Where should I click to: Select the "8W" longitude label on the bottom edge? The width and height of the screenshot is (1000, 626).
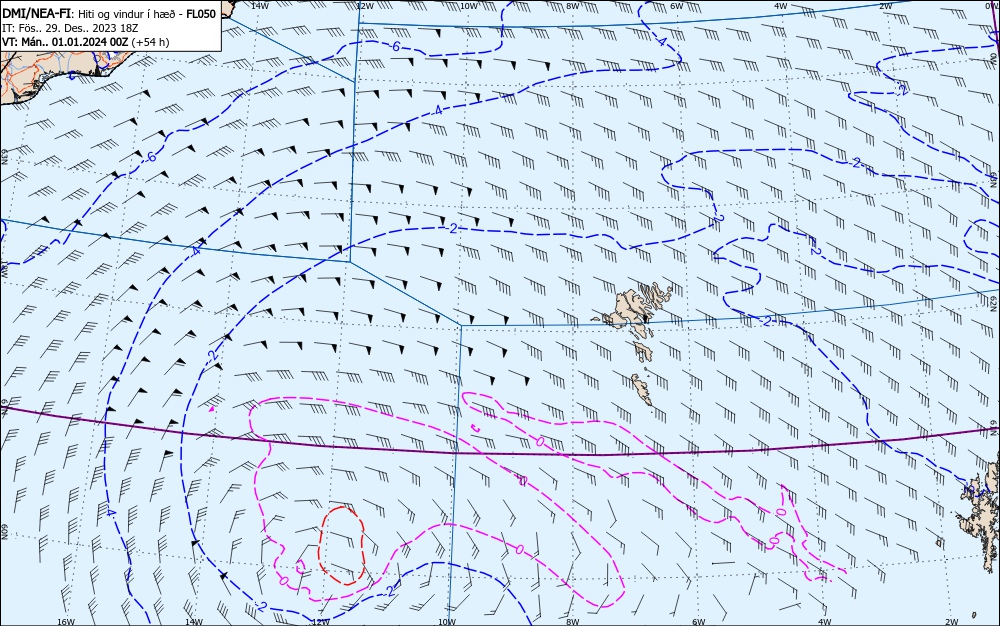pos(572,622)
